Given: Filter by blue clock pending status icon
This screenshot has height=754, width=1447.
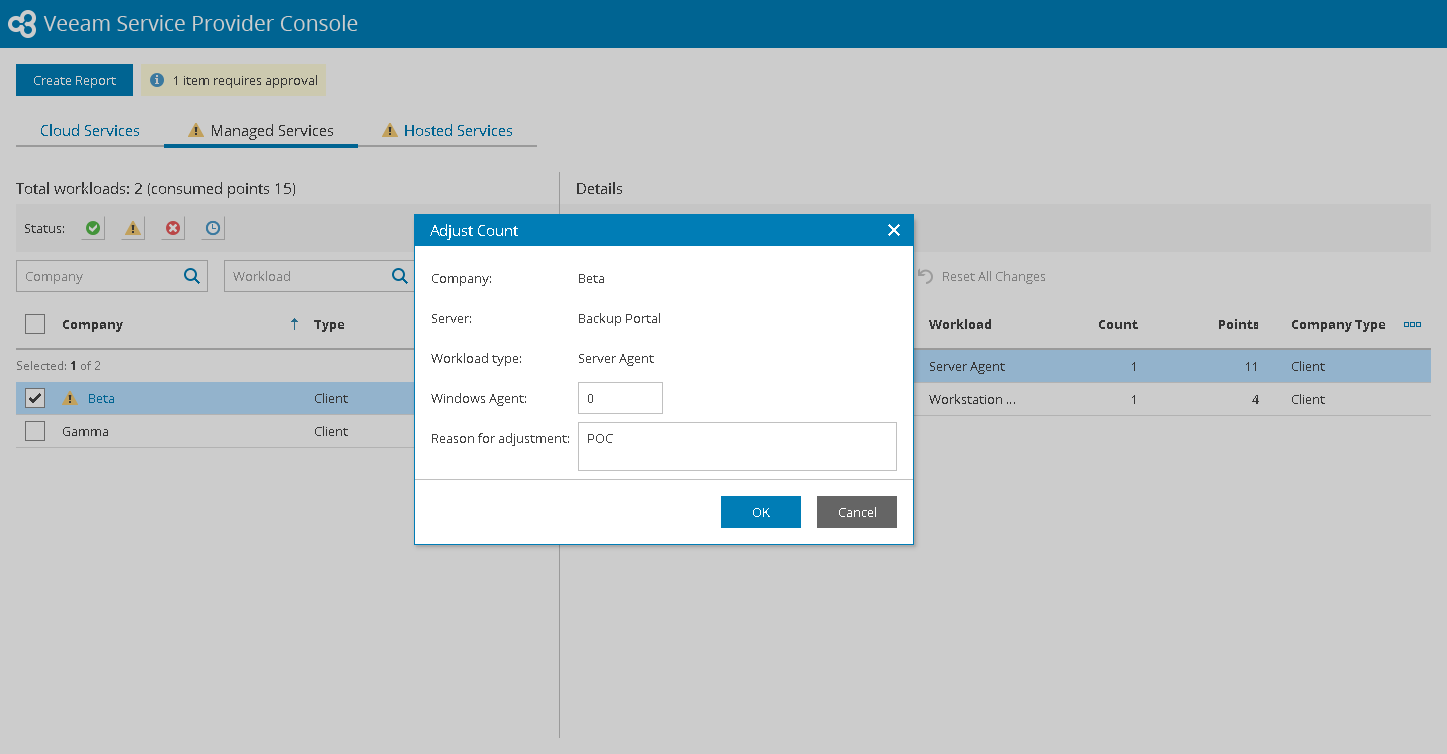Looking at the screenshot, I should [x=213, y=229].
